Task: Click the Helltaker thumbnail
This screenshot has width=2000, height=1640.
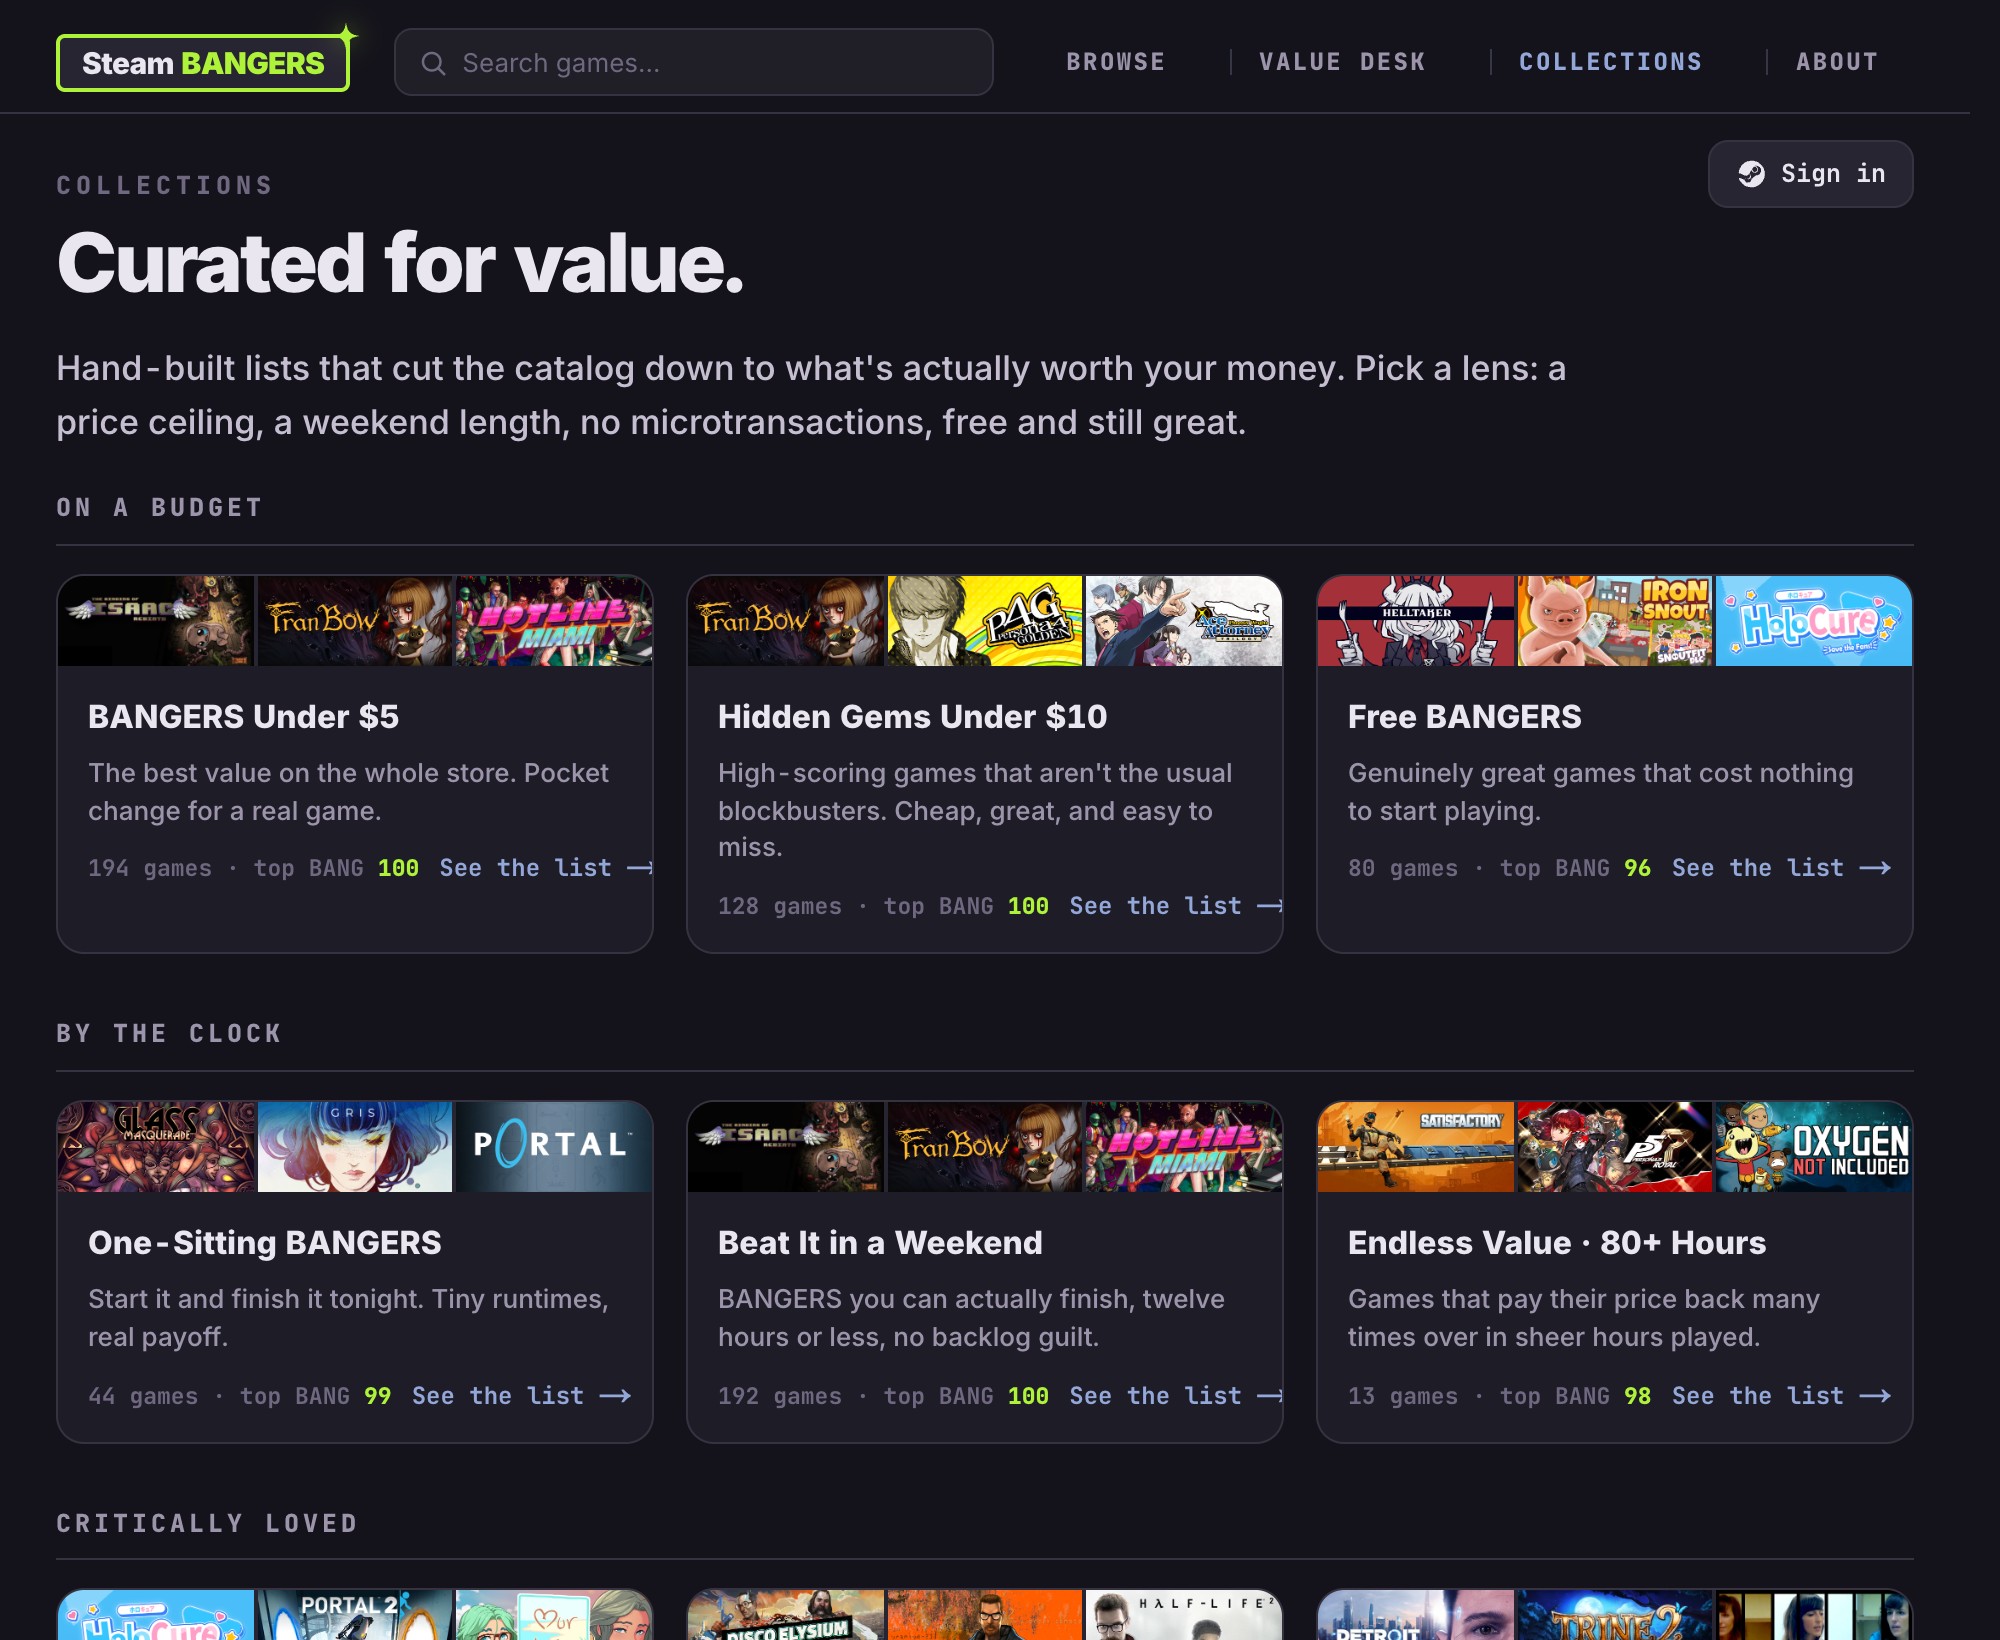Action: click(1416, 621)
